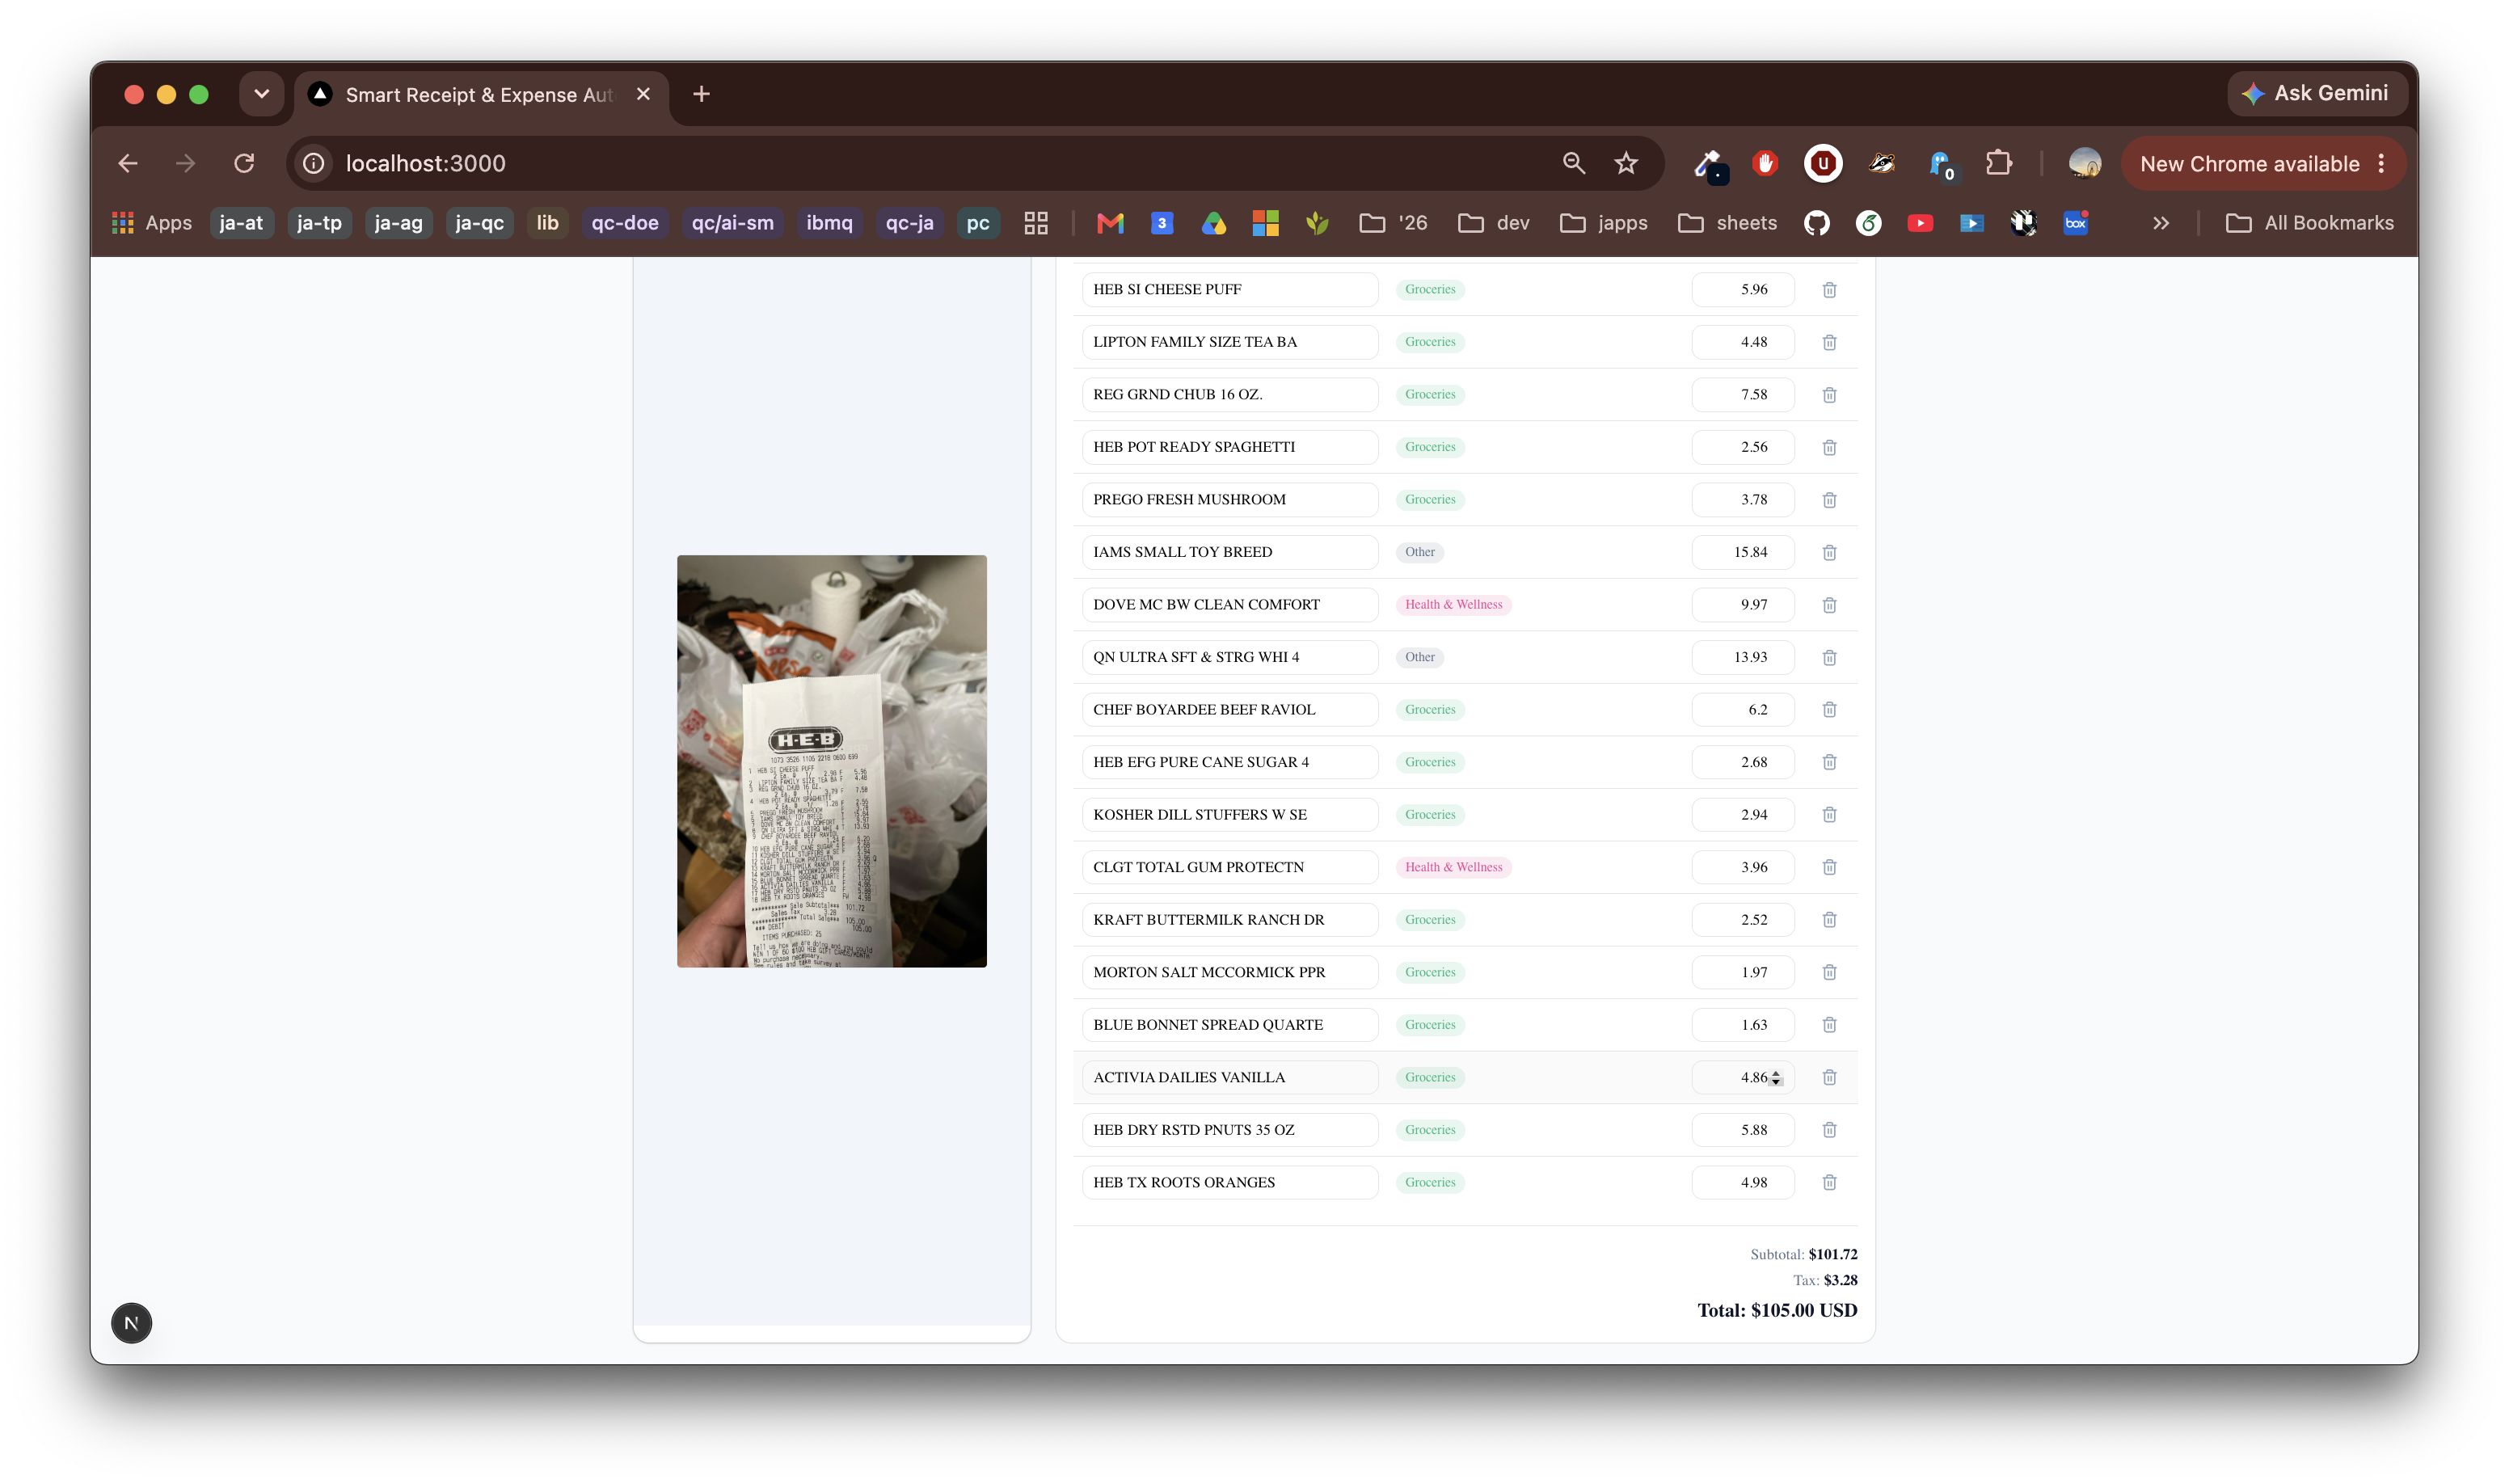
Task: Open the tab groups grid button
Action: tap(1036, 223)
